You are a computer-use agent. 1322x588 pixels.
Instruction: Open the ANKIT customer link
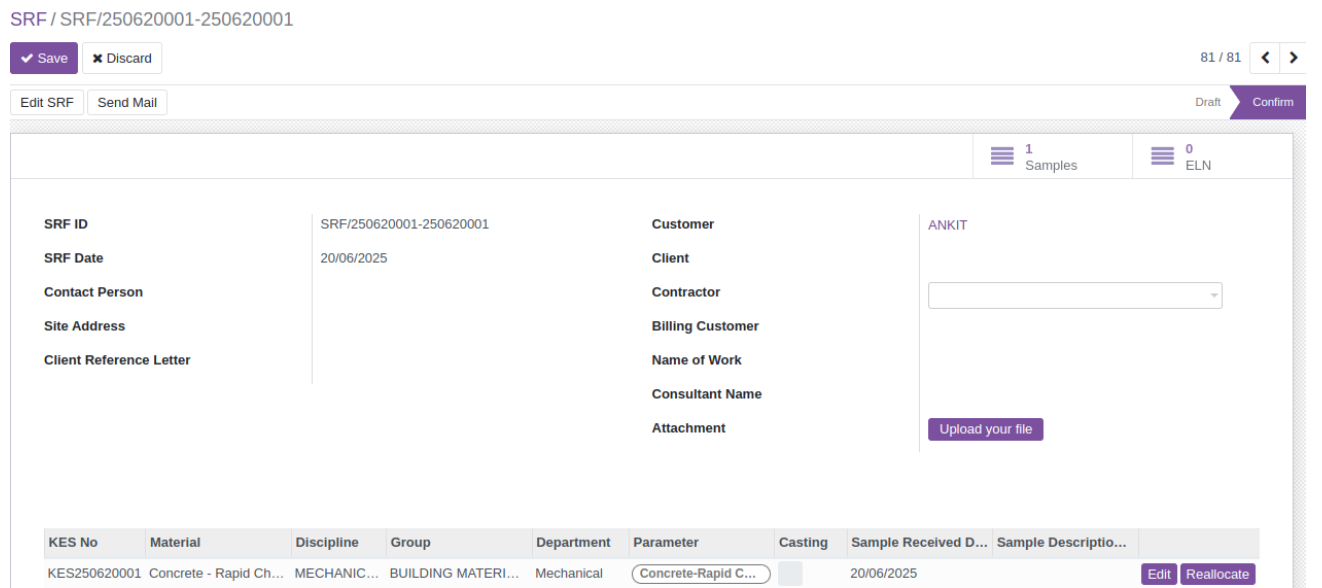[x=948, y=225]
